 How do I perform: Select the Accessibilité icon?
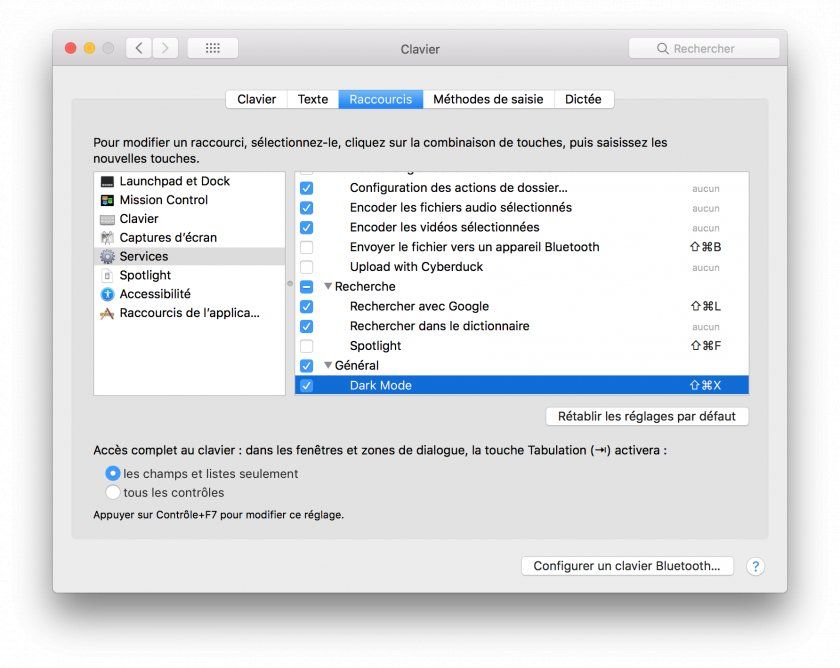107,294
